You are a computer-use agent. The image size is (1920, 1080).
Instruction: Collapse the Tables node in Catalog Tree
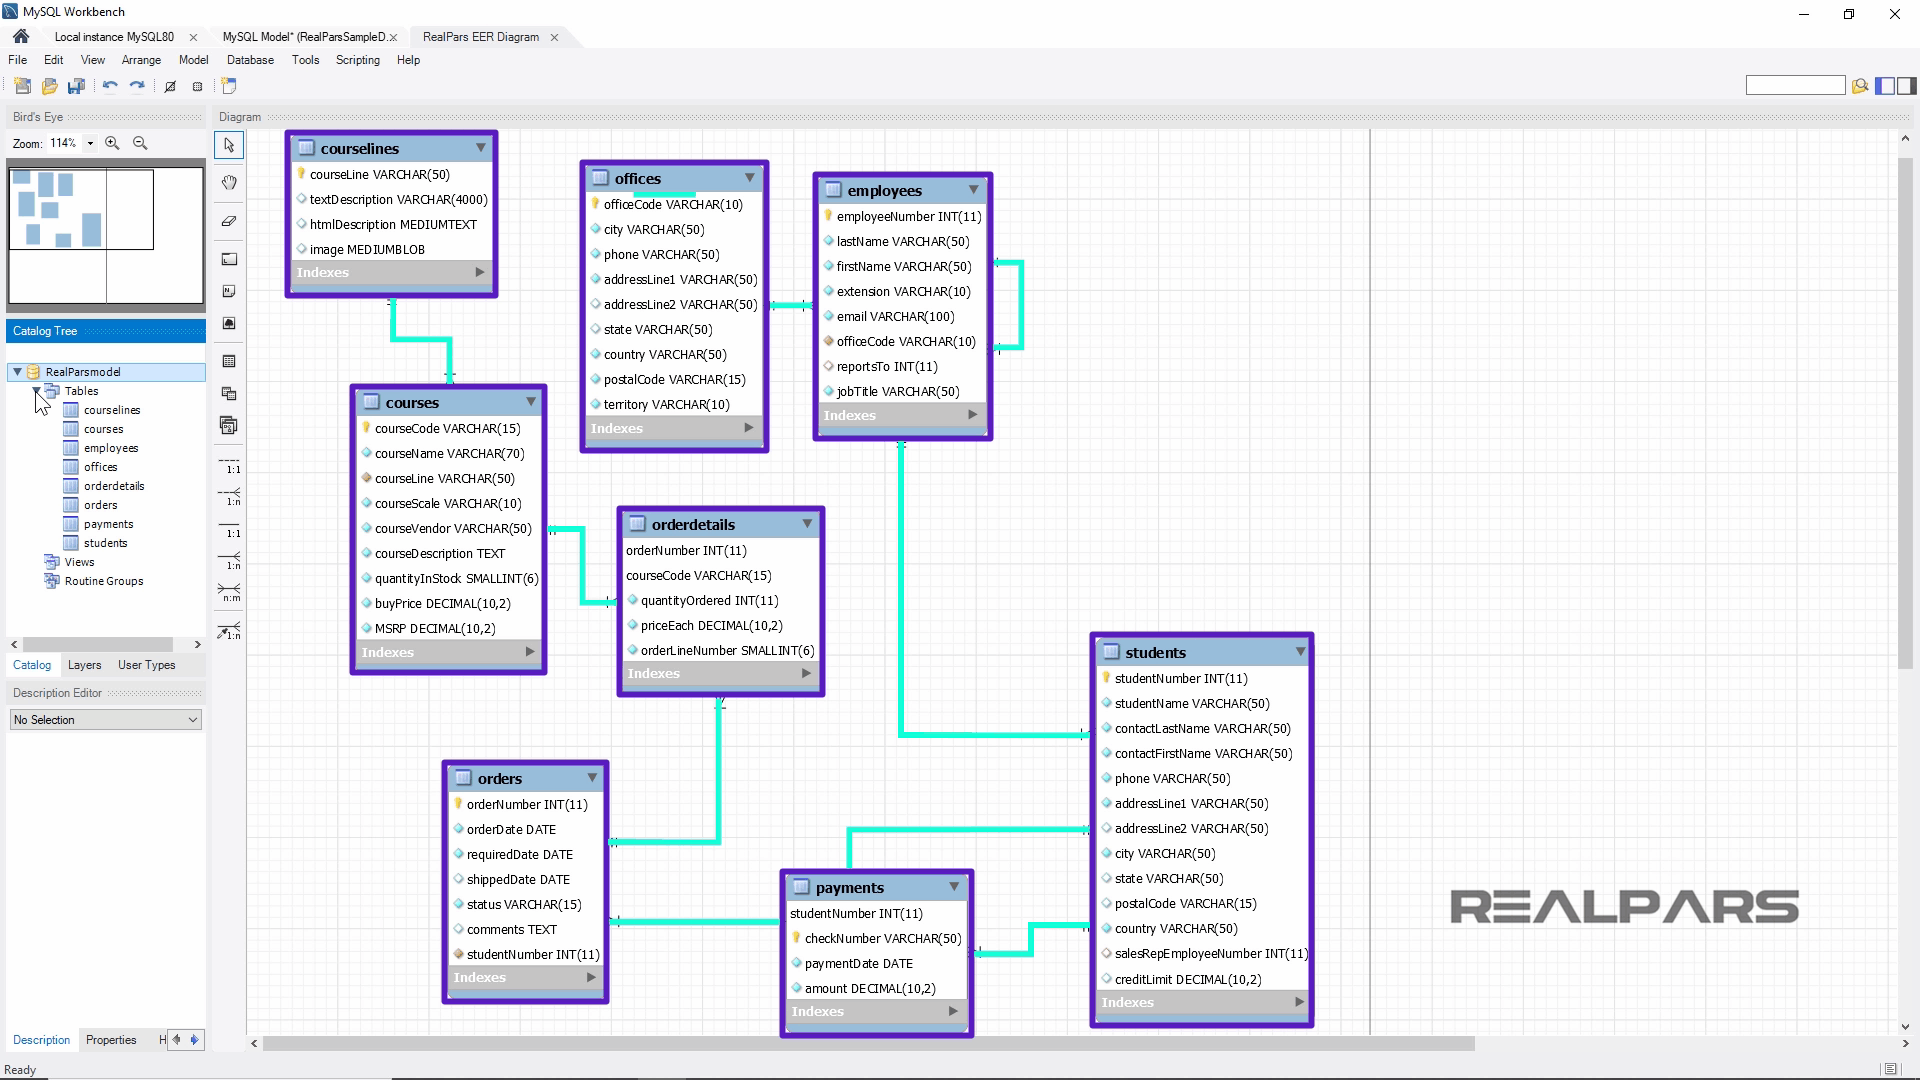(x=37, y=391)
